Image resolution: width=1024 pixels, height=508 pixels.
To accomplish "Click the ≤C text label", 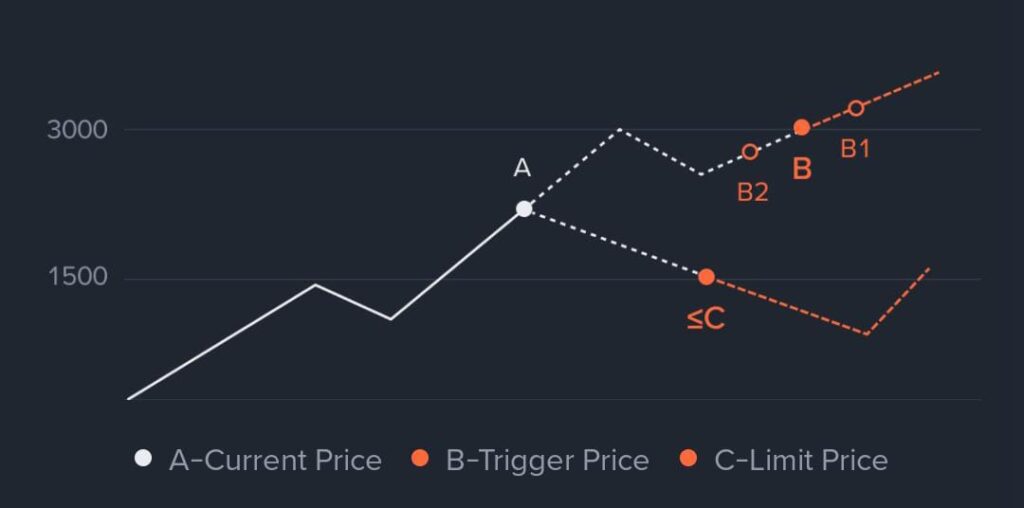I will point(705,319).
